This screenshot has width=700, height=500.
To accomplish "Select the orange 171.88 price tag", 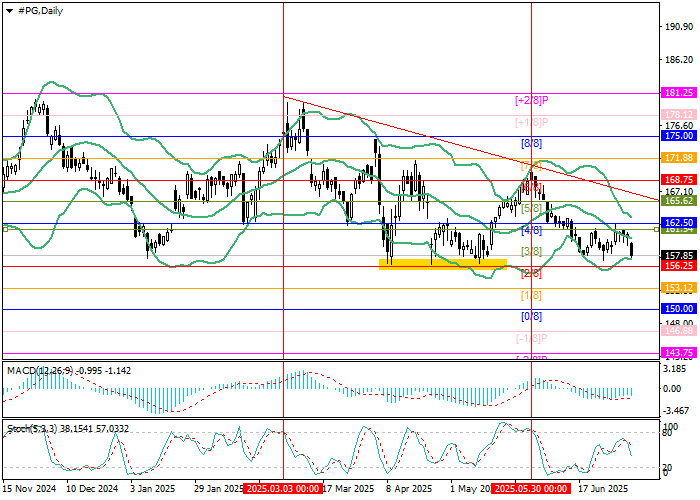I will pyautogui.click(x=679, y=158).
